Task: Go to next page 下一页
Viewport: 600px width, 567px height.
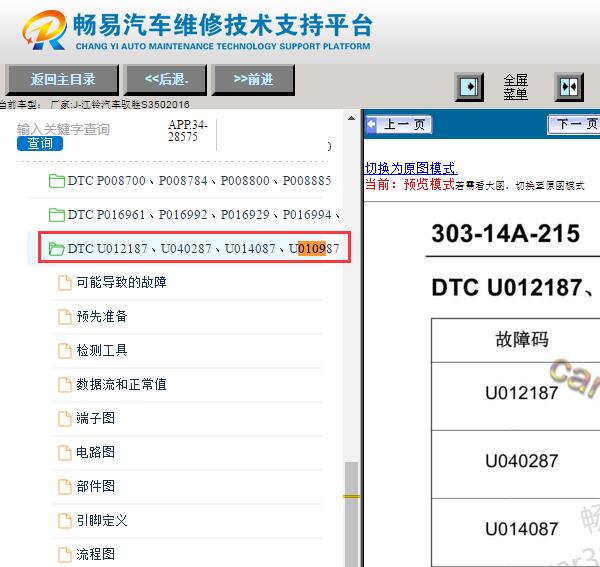Action: (x=574, y=124)
